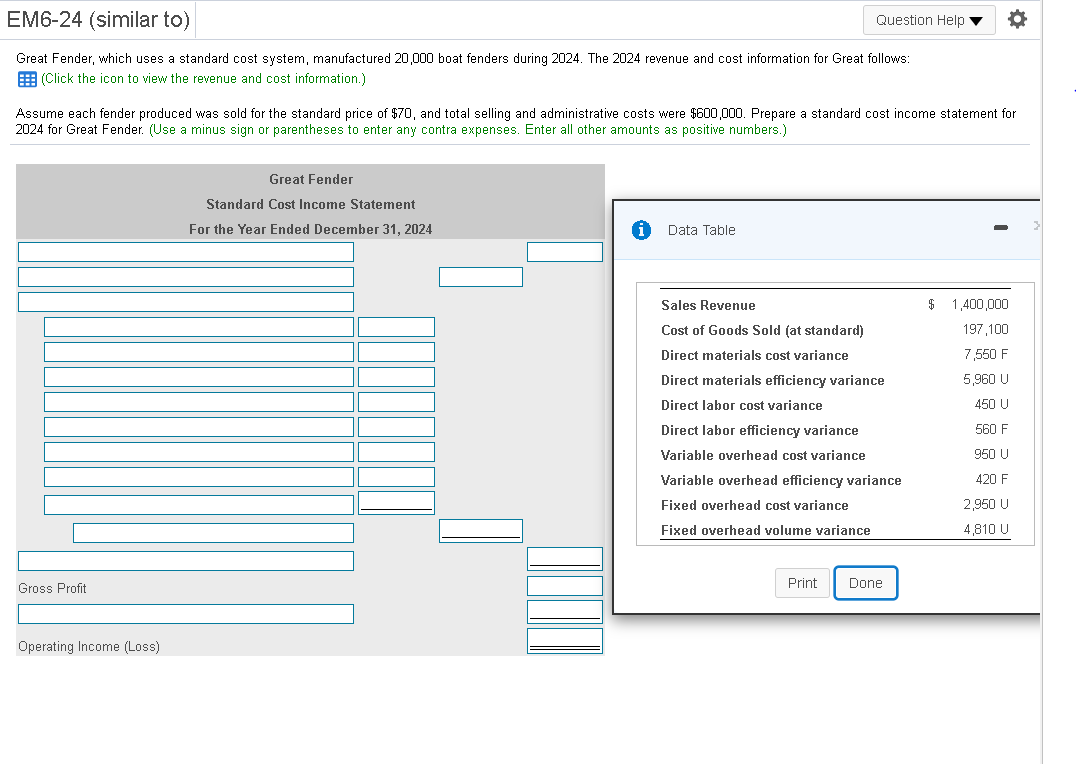Click the Gross Profit label
Viewport: 1076px width, 764px height.
[52, 588]
